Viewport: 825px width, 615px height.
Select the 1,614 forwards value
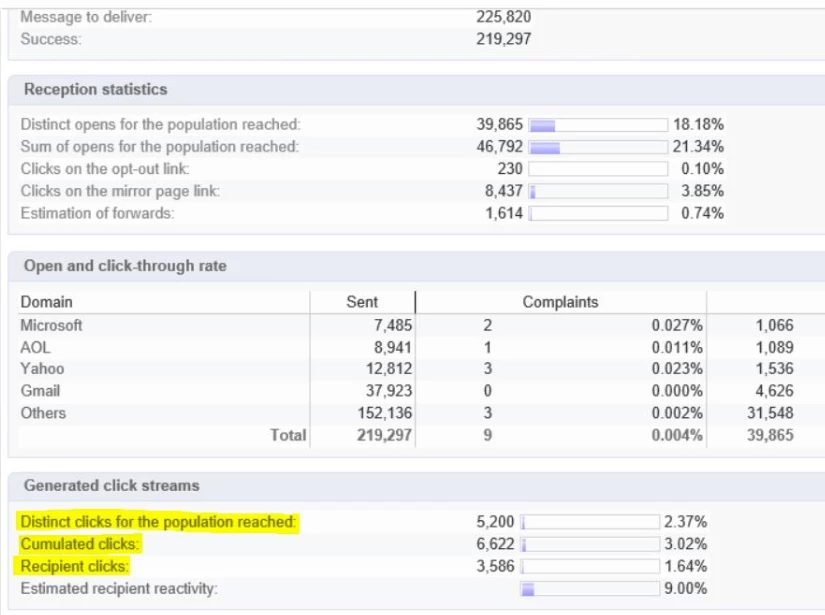(x=504, y=213)
